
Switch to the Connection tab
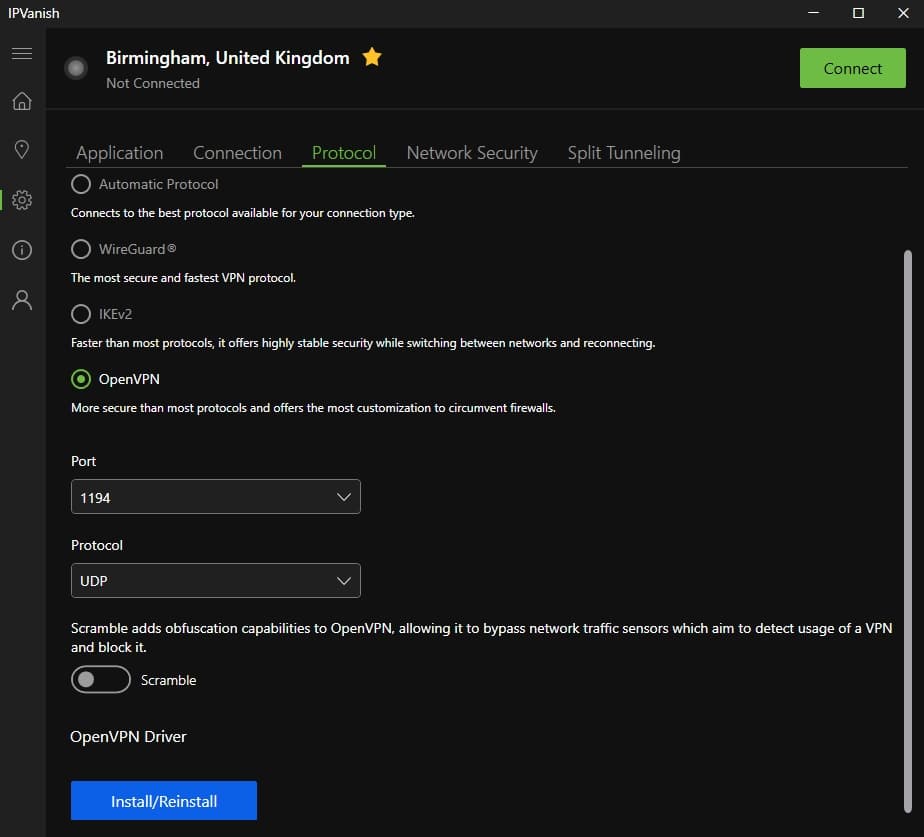[237, 153]
